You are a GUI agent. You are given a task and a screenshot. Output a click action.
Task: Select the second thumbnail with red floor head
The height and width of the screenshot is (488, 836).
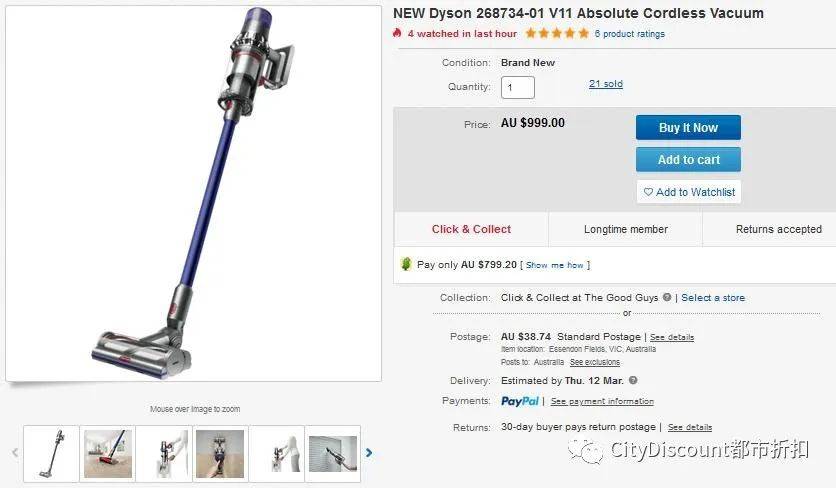[108, 454]
